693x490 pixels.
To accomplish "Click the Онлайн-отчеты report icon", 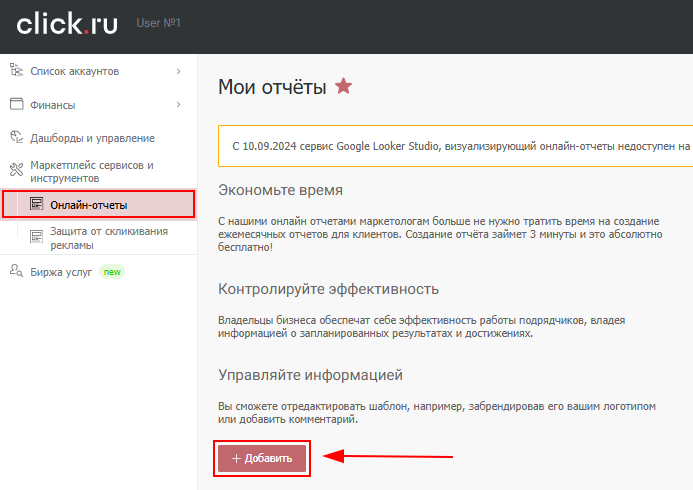I will pyautogui.click(x=37, y=205).
